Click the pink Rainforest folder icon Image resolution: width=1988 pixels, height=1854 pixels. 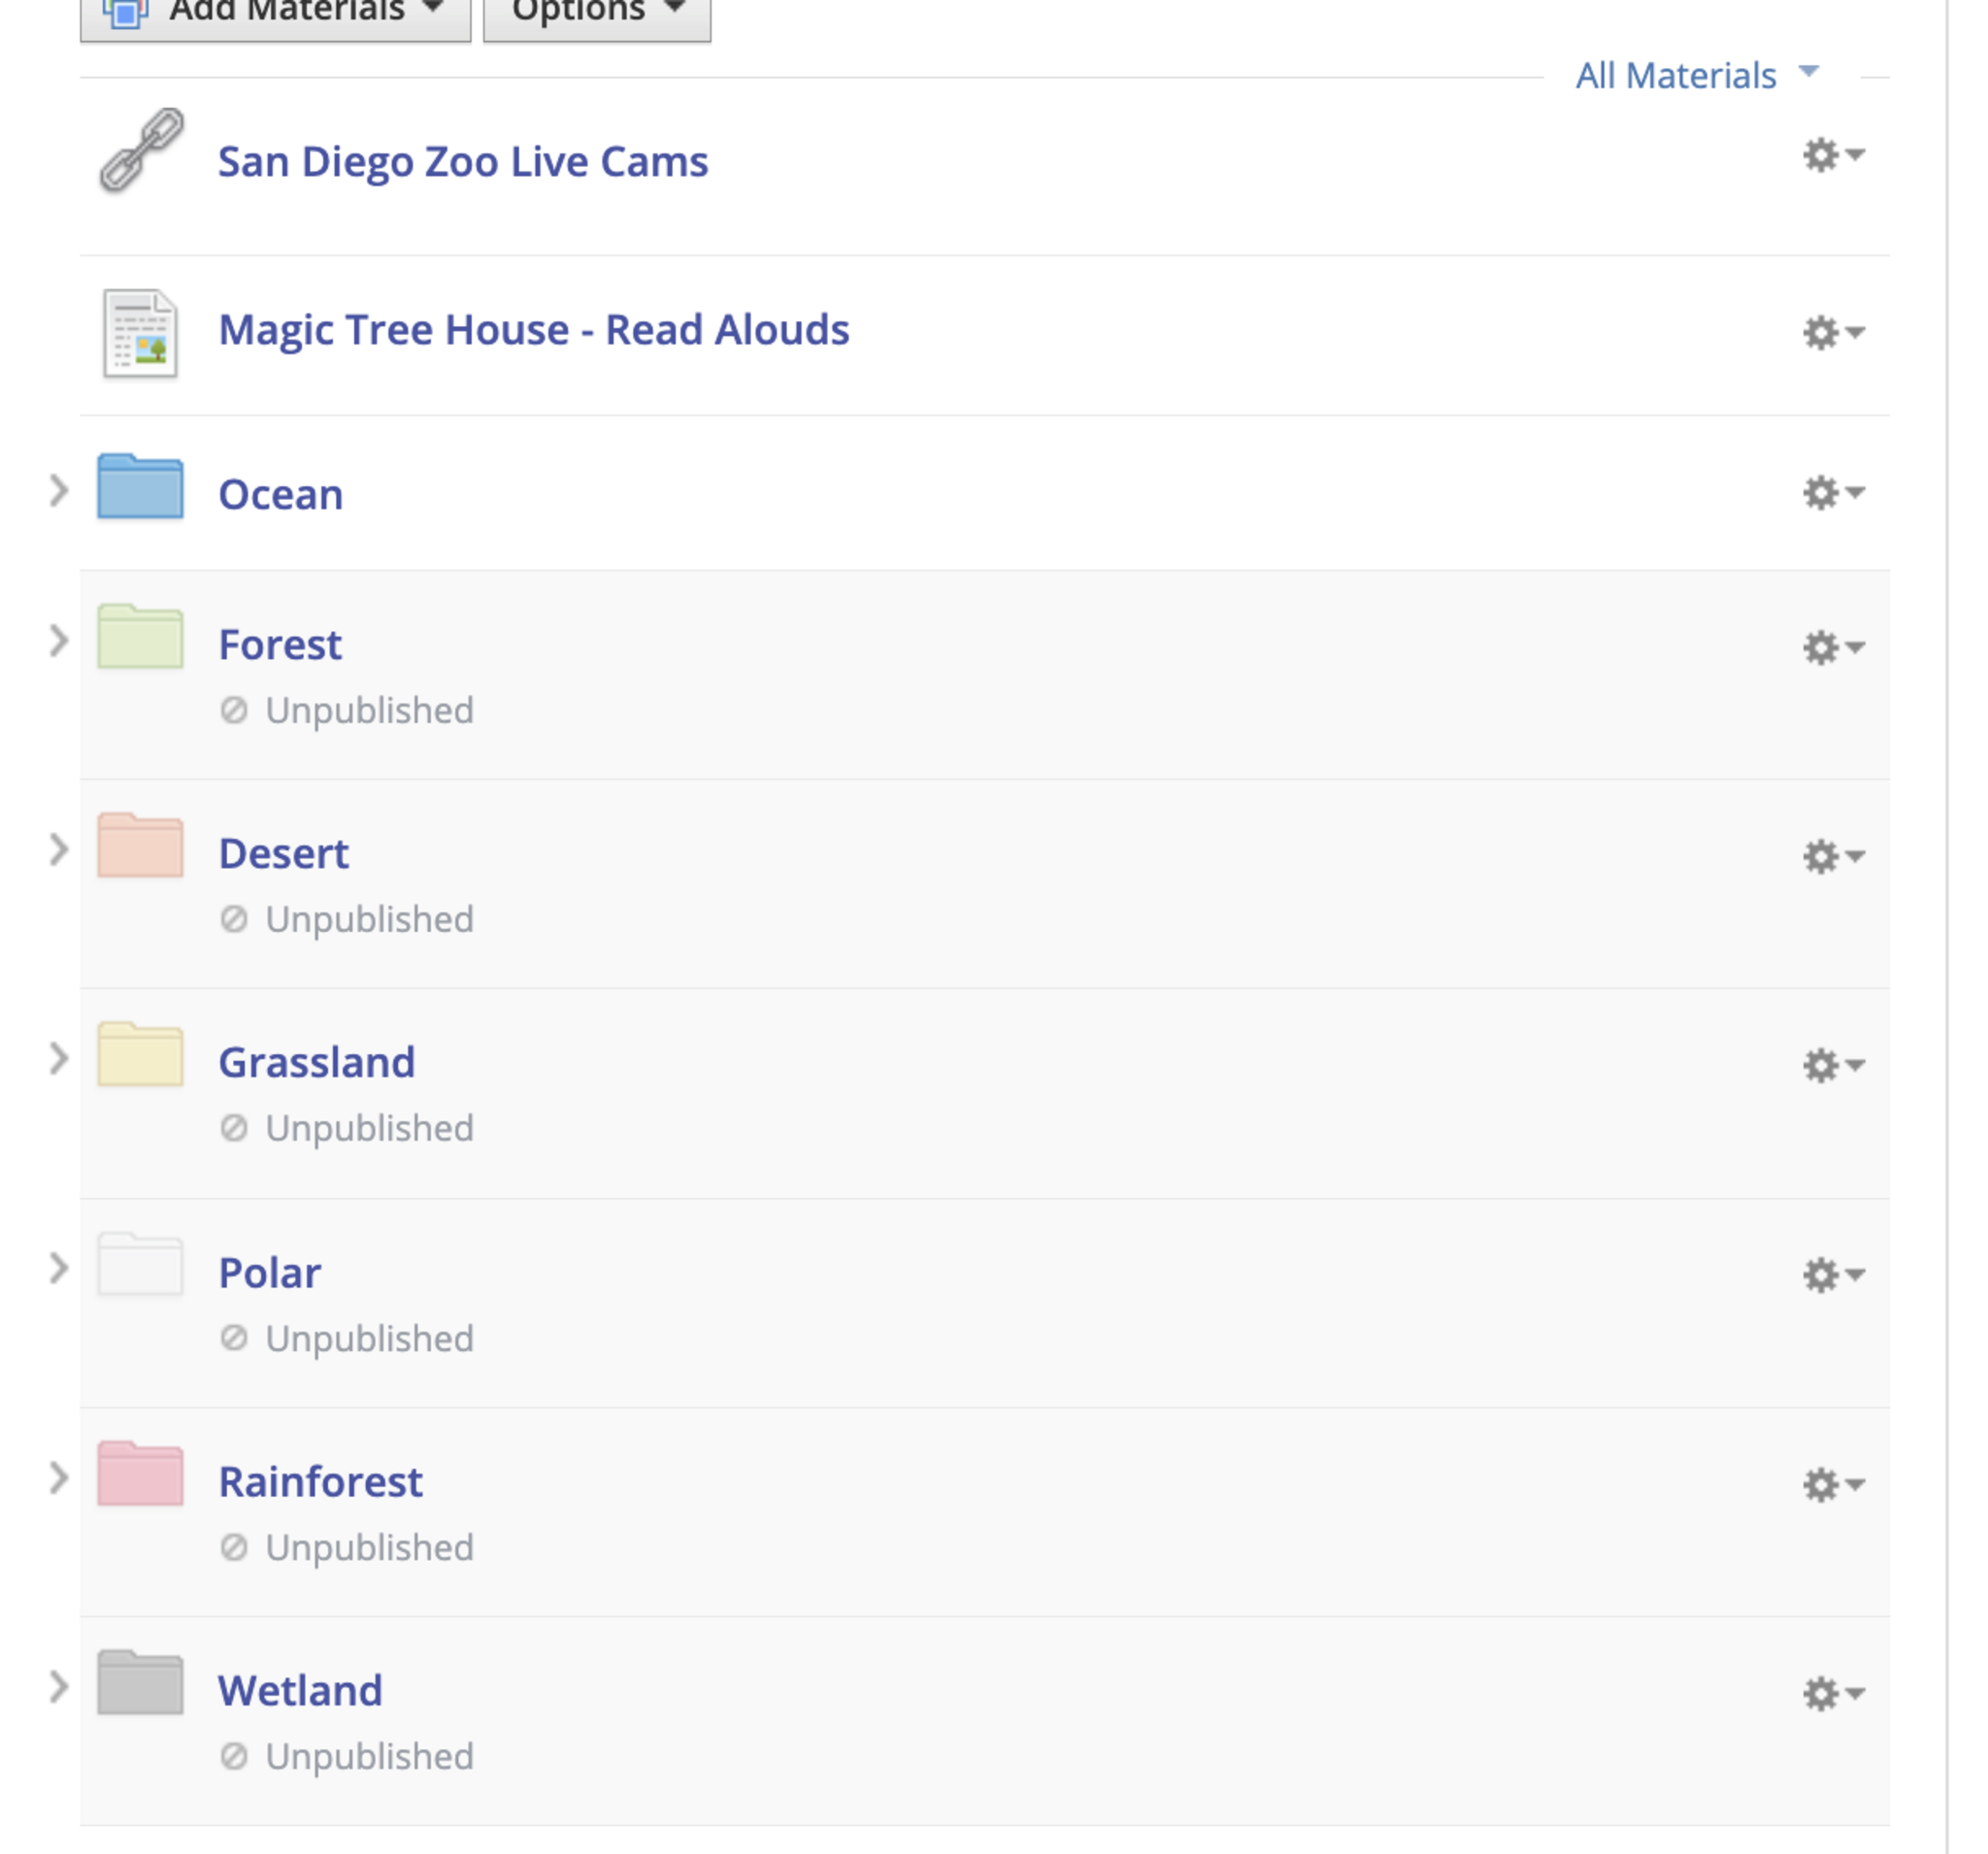pyautogui.click(x=140, y=1474)
